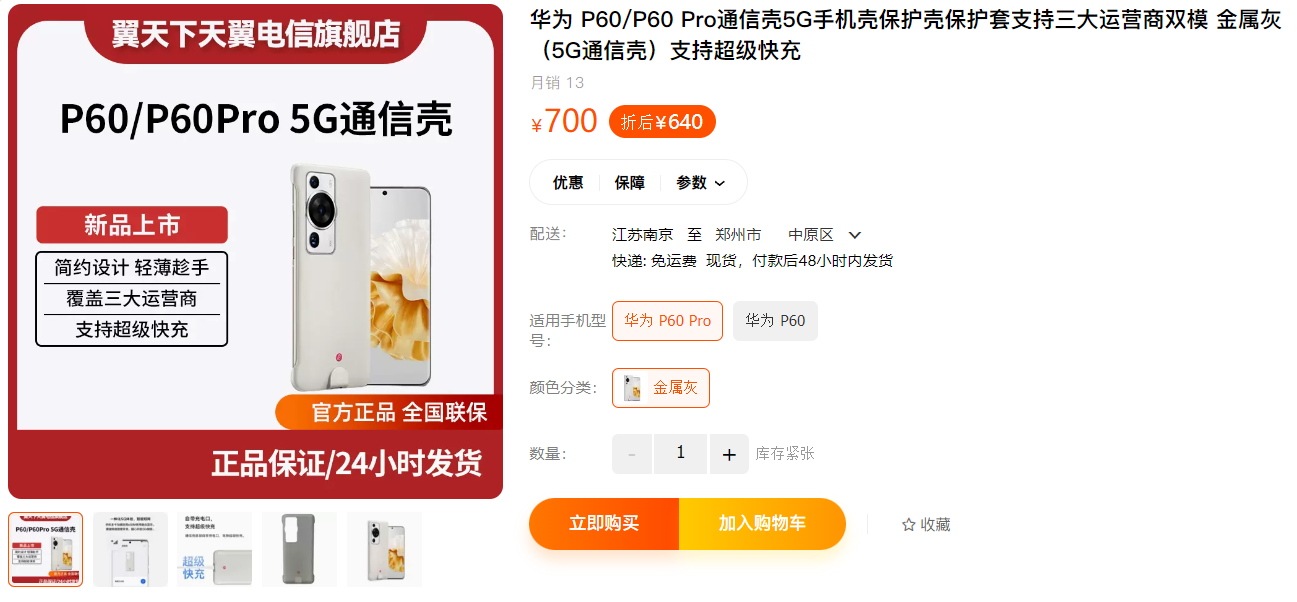Click the 立即购买 button
This screenshot has height=602, width=1297.
pyautogui.click(x=604, y=524)
